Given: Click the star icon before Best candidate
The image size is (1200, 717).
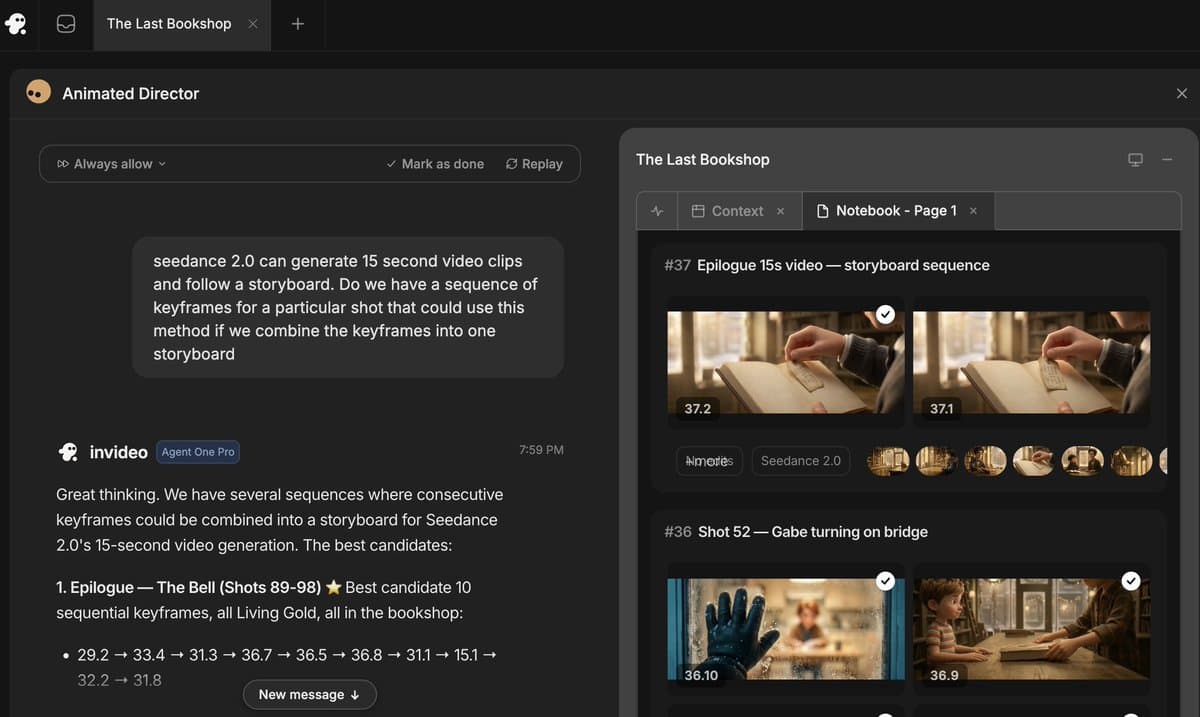Looking at the screenshot, I should coord(334,587).
